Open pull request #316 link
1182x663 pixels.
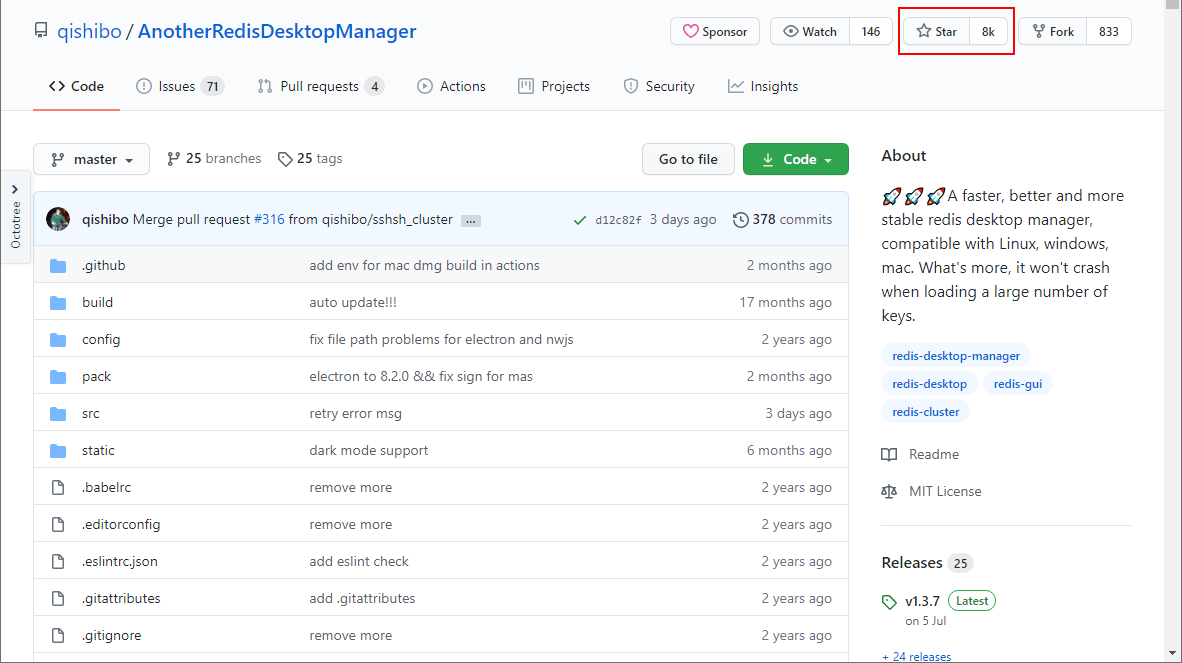click(x=269, y=219)
